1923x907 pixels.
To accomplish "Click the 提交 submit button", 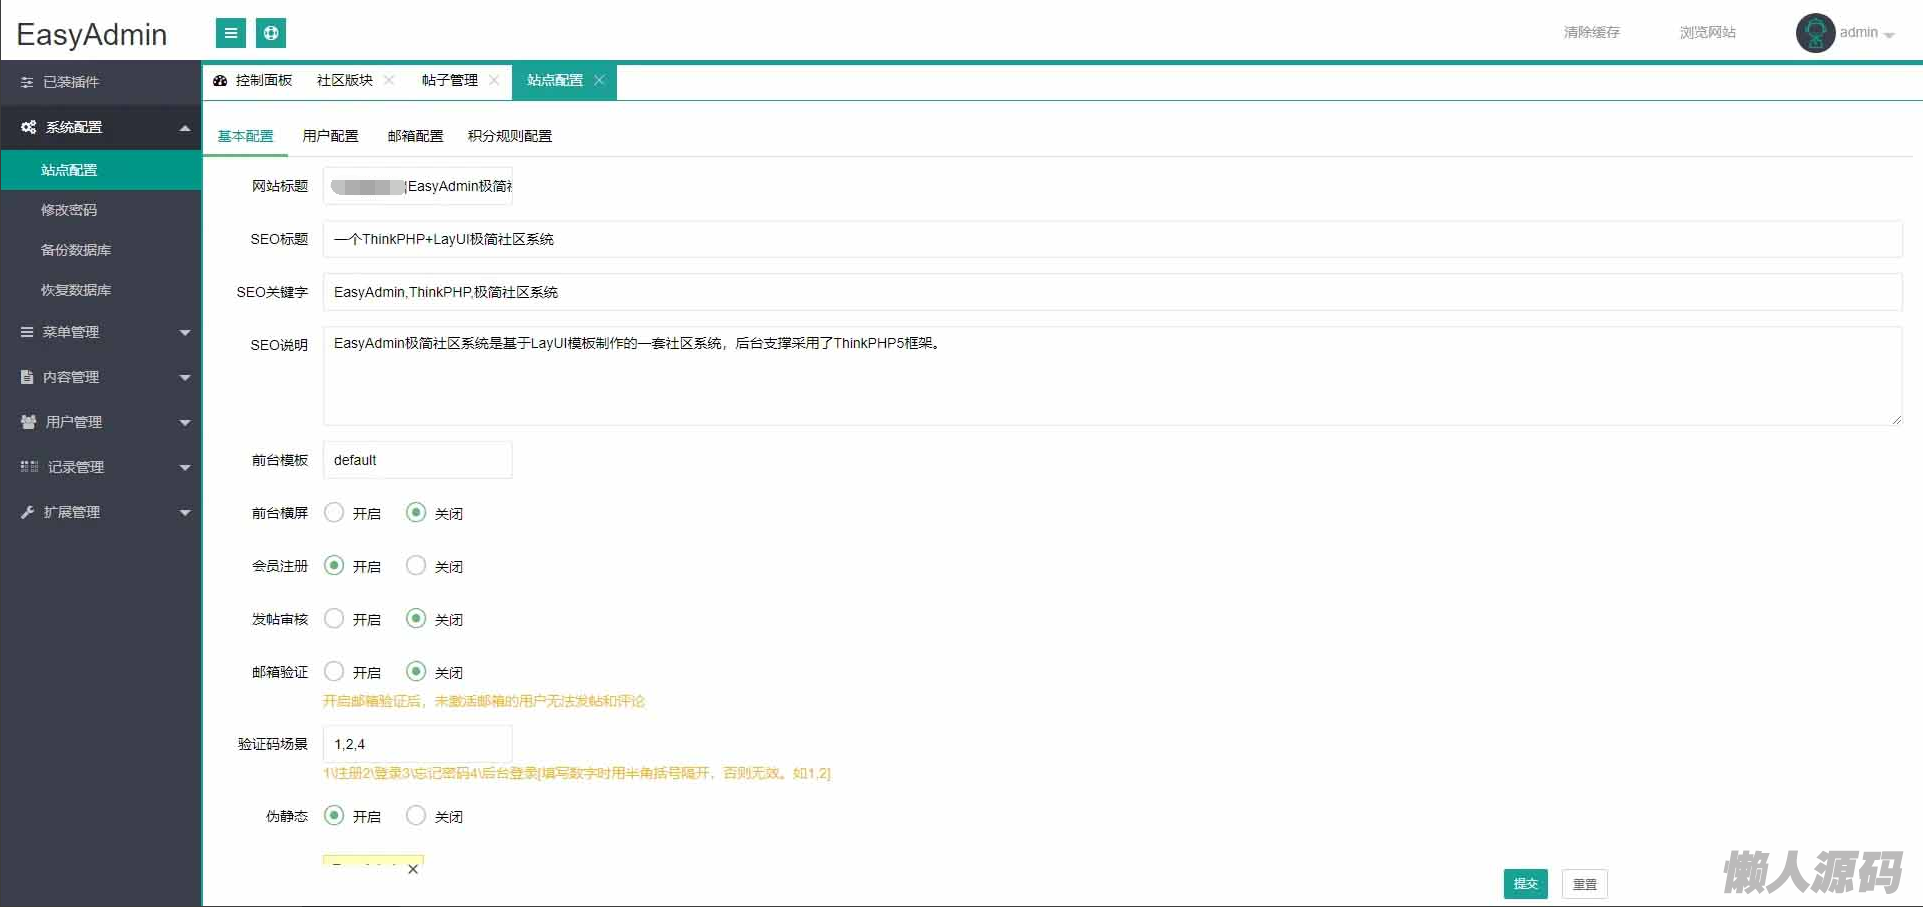I will point(1525,884).
